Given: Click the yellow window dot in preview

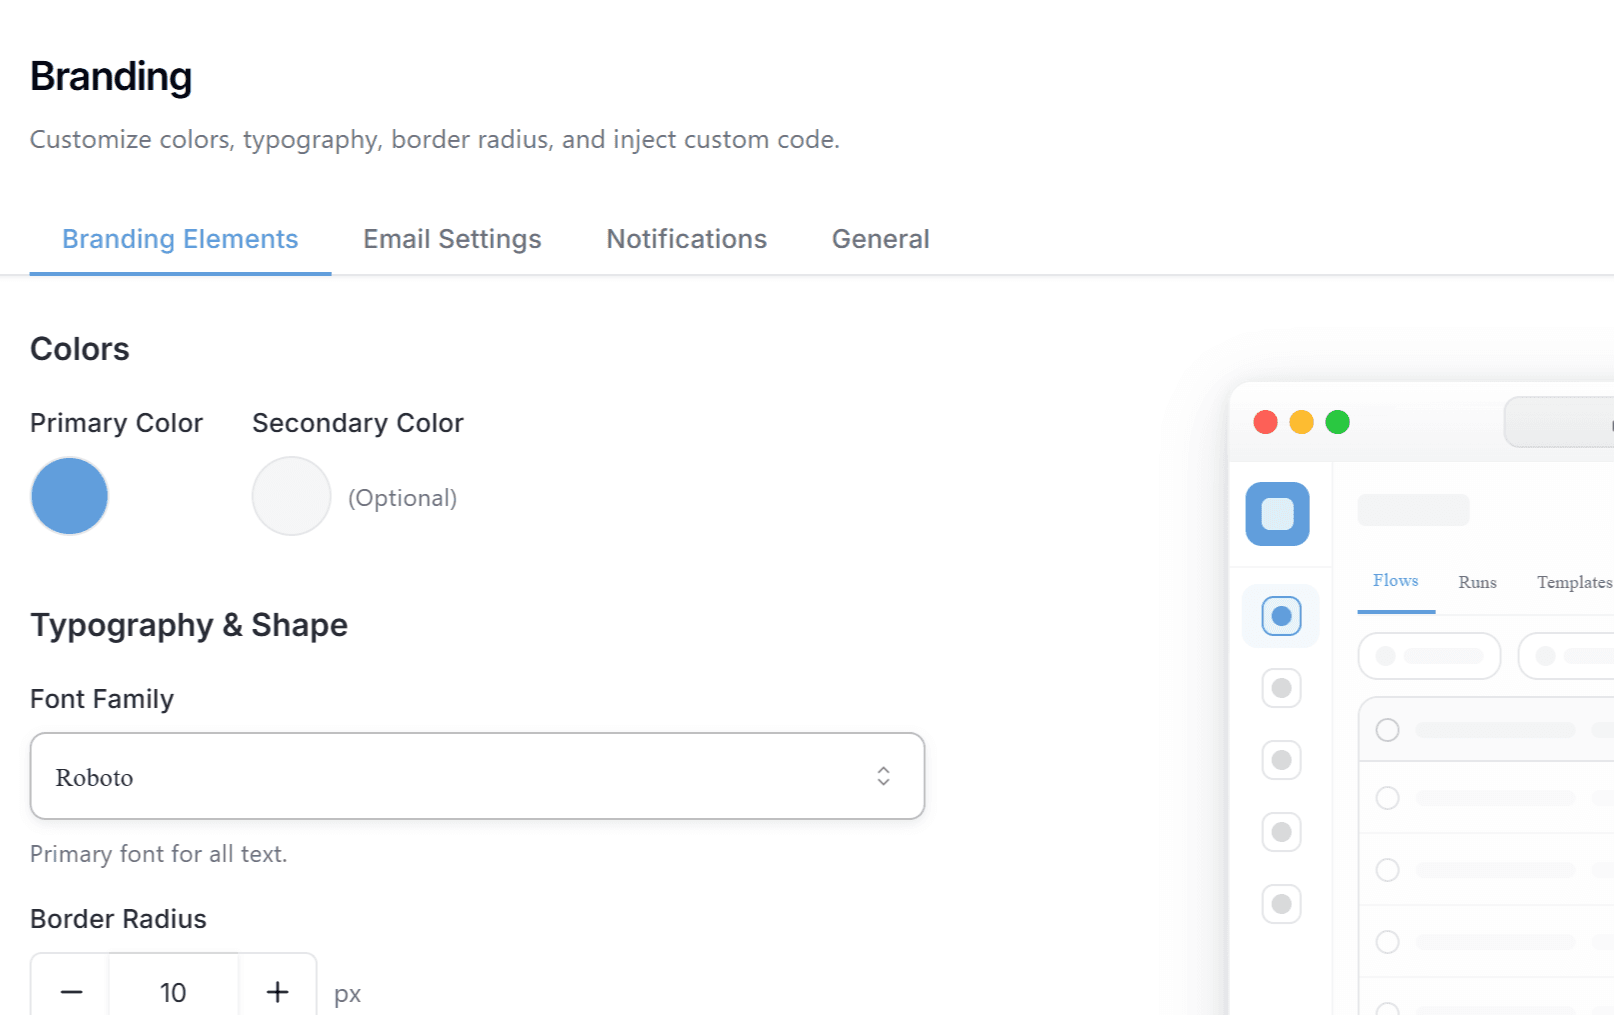Looking at the screenshot, I should (1301, 422).
